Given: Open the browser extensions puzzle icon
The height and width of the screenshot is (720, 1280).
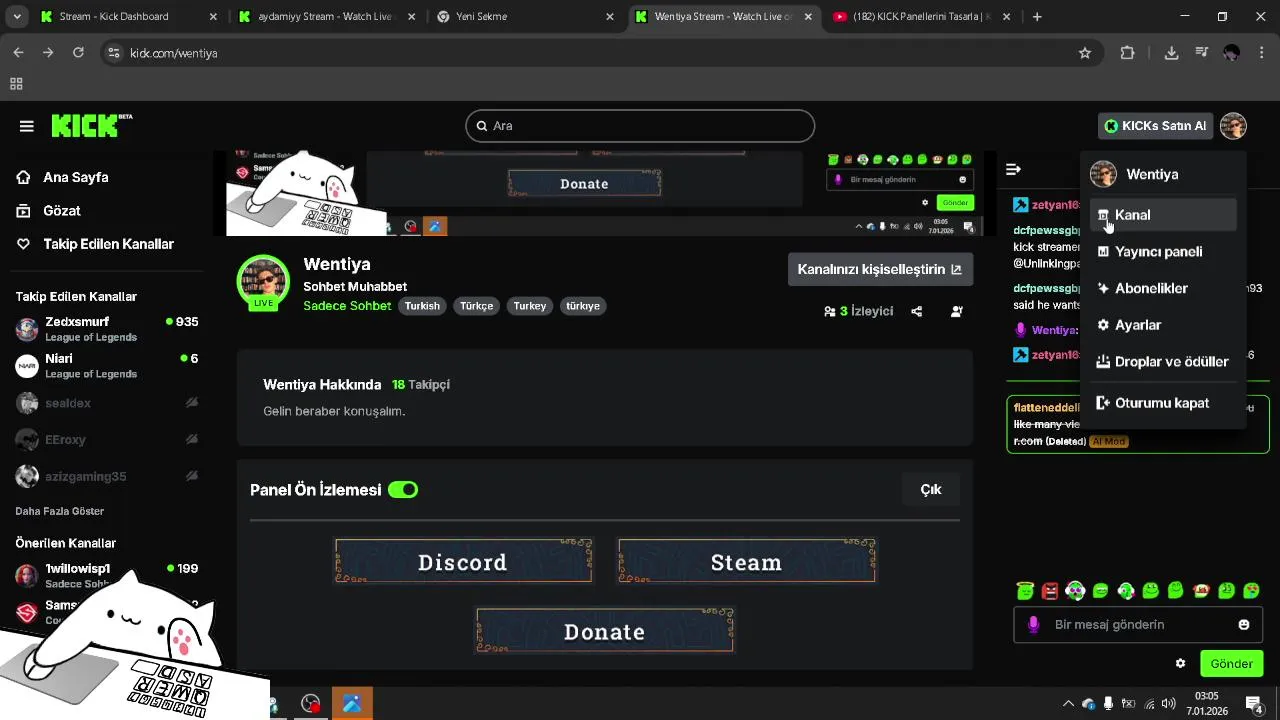Looking at the screenshot, I should (x=1127, y=53).
